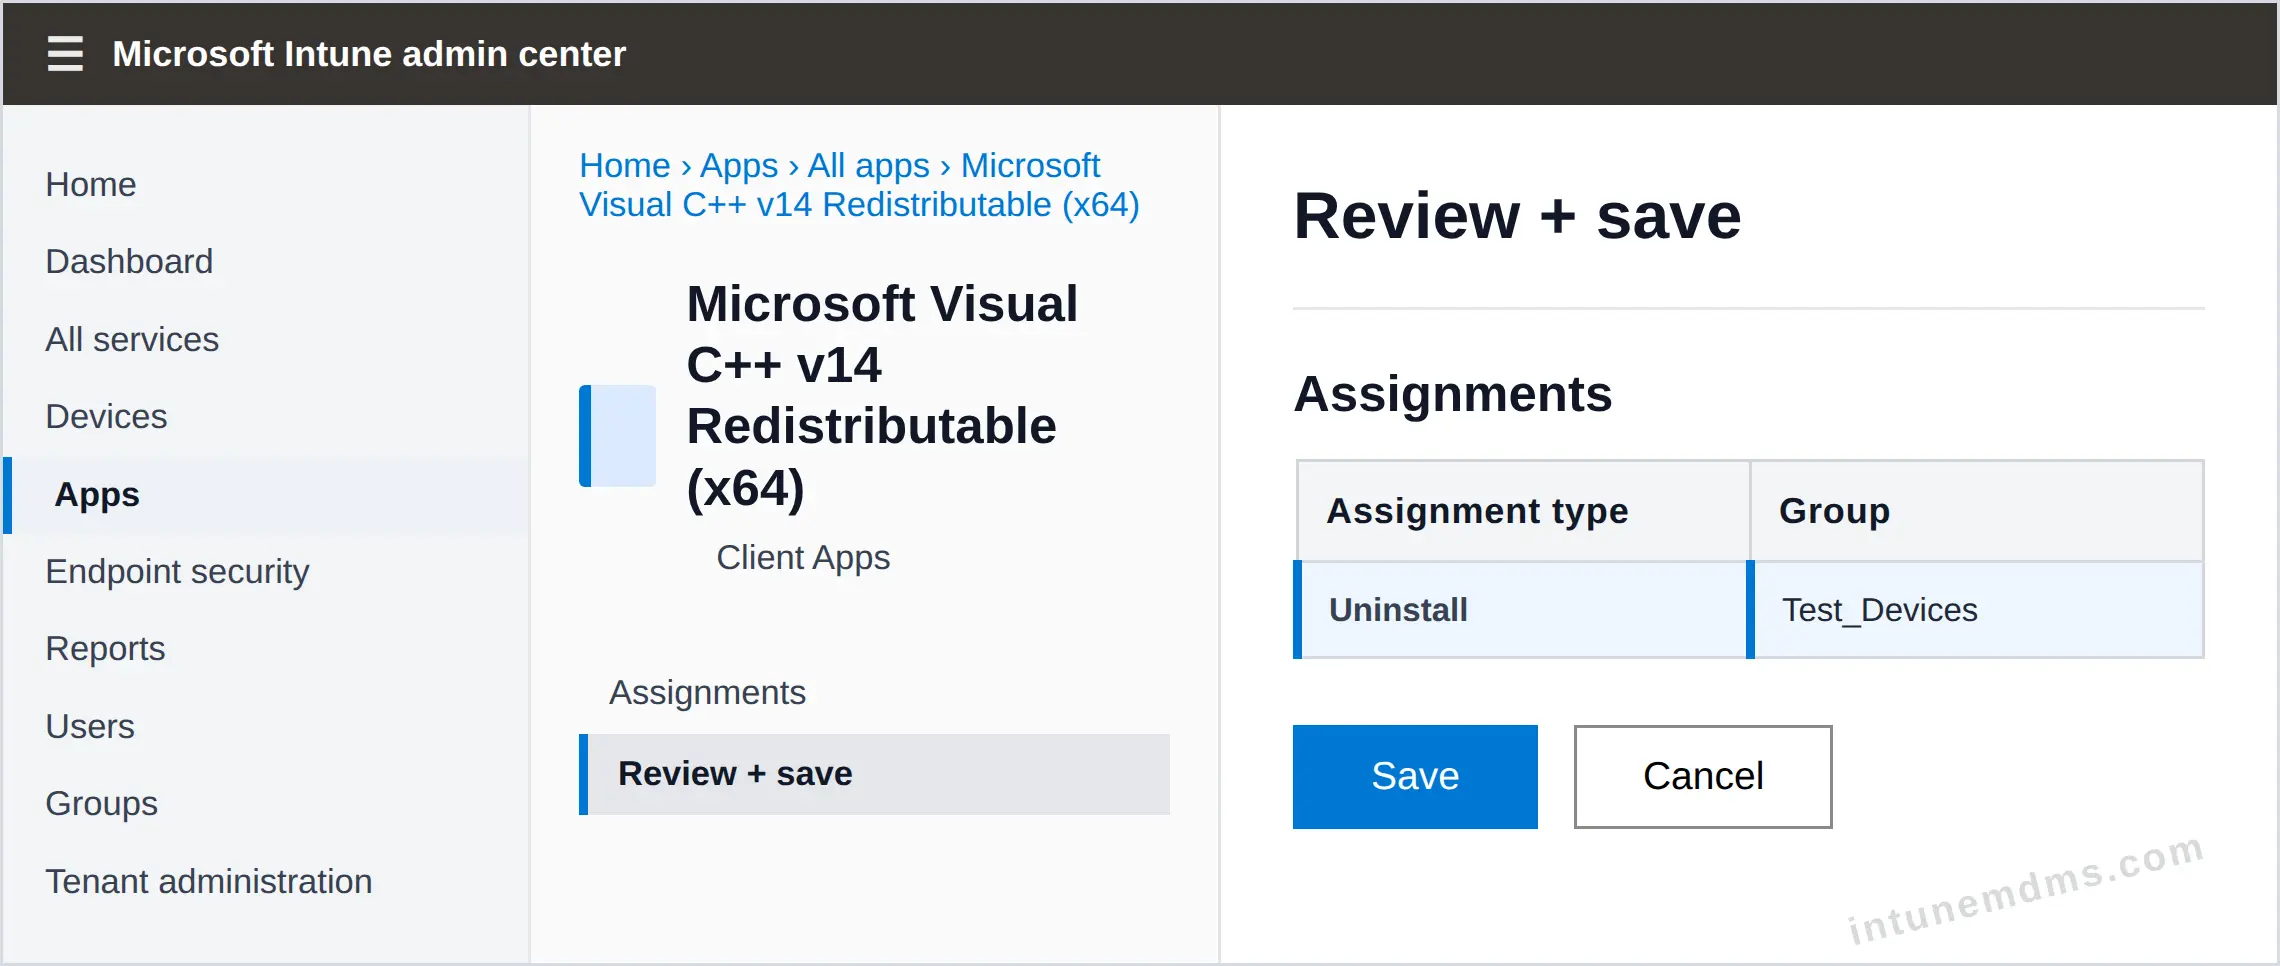The height and width of the screenshot is (966, 2280).
Task: Open Tenant administration
Action: coord(209,882)
